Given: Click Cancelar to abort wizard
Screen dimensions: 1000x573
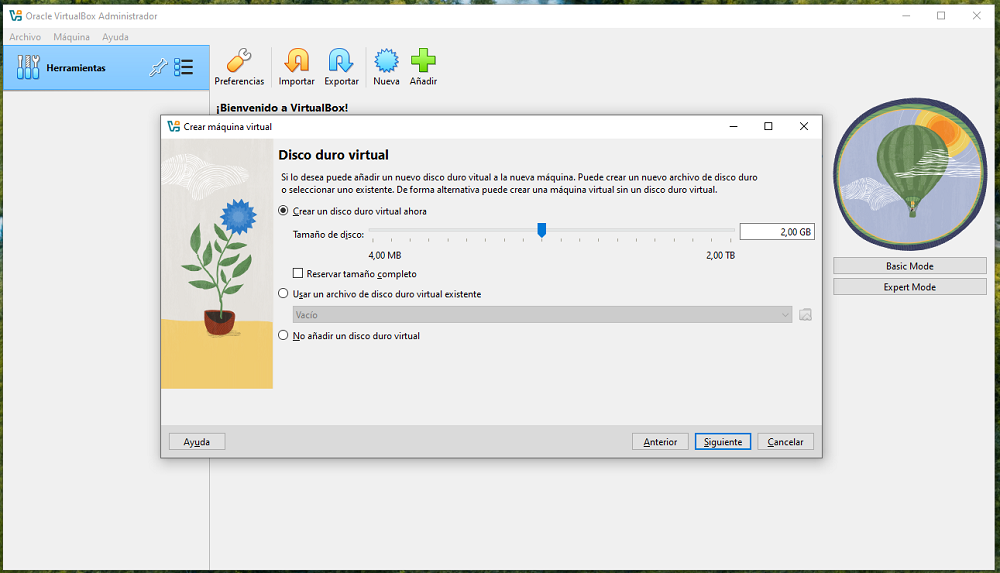Looking at the screenshot, I should click(785, 442).
